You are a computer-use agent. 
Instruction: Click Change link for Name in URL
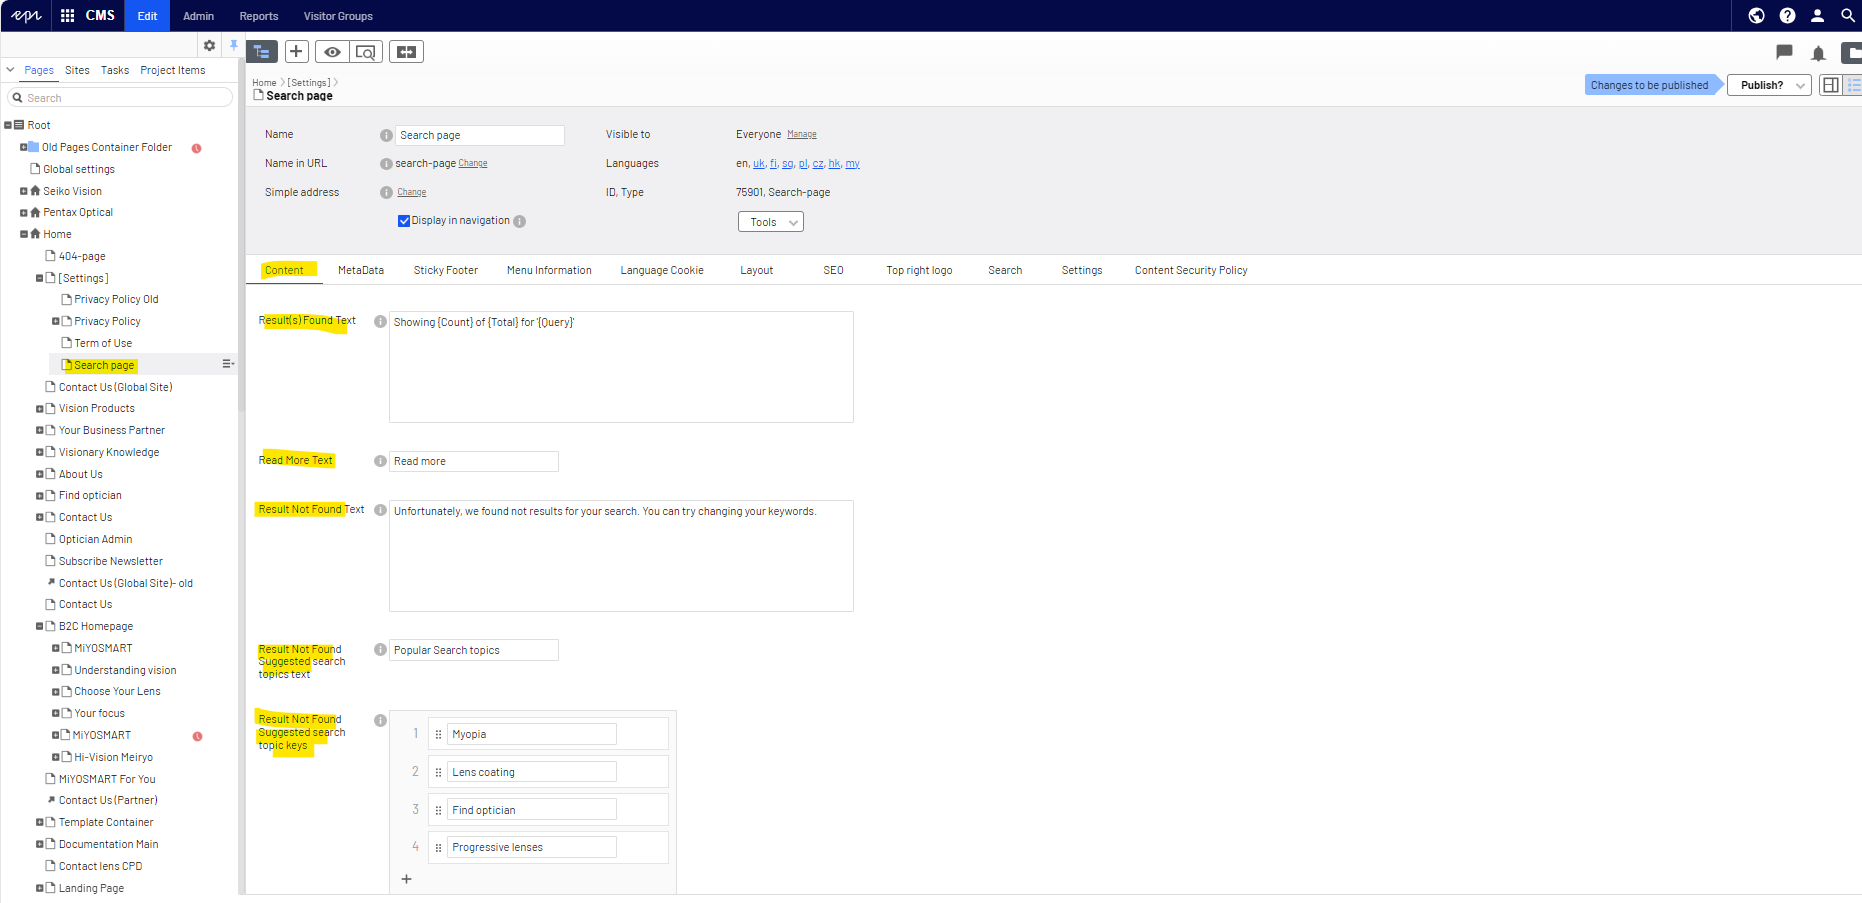click(x=473, y=164)
